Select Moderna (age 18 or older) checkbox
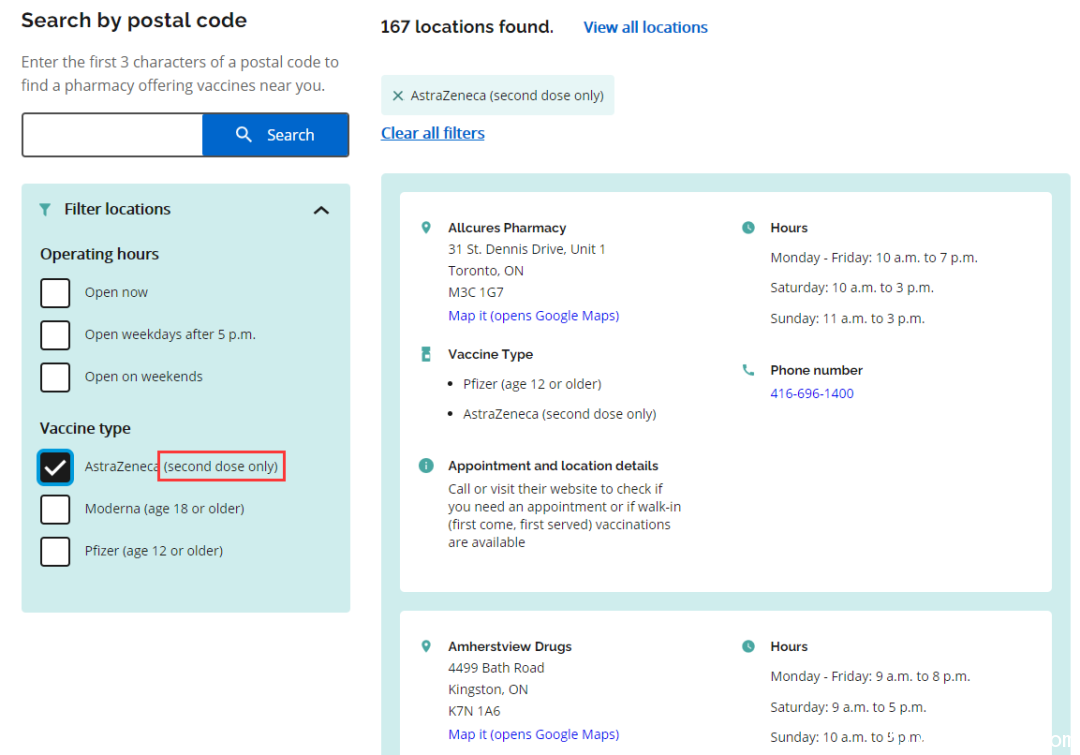This screenshot has width=1080, height=755. 55,509
